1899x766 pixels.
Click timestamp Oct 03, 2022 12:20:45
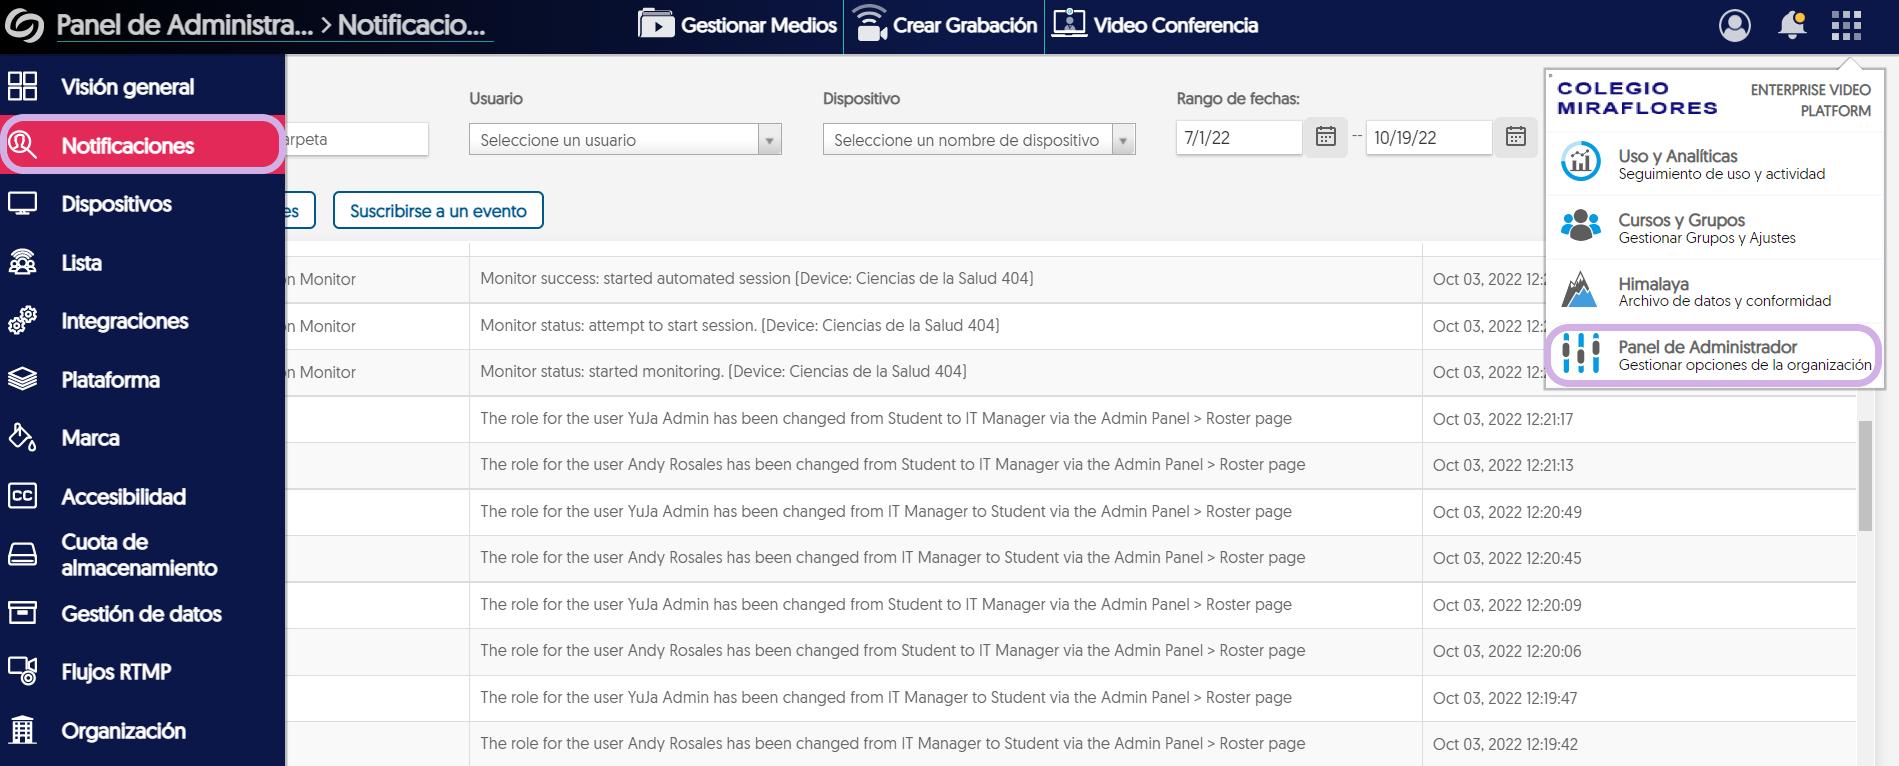click(x=1507, y=558)
